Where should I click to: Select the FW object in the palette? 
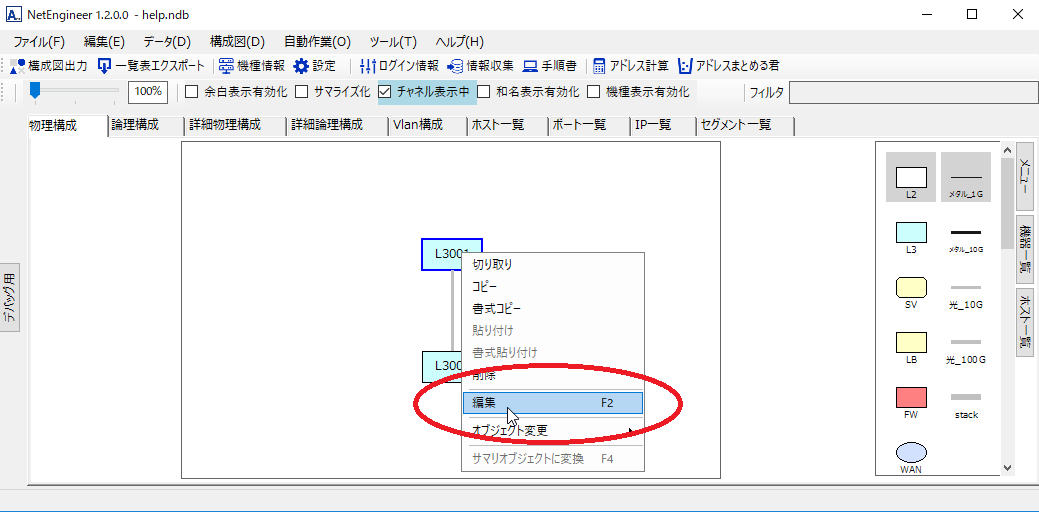(911, 398)
